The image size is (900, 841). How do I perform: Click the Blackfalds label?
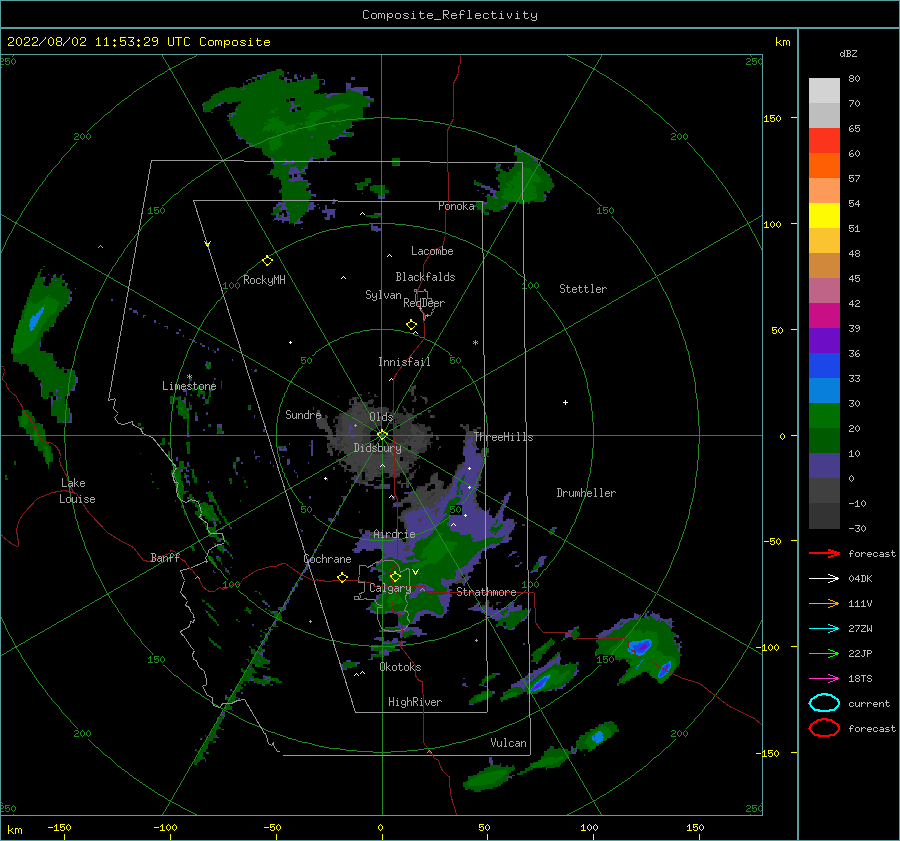click(x=425, y=277)
